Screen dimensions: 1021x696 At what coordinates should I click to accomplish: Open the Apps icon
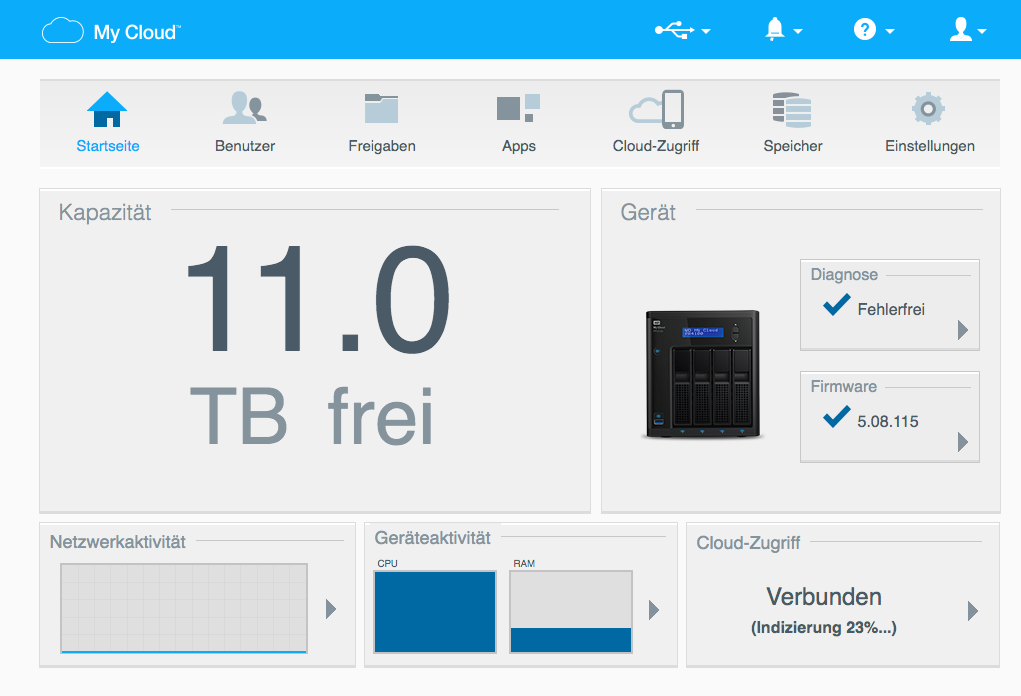tap(518, 108)
